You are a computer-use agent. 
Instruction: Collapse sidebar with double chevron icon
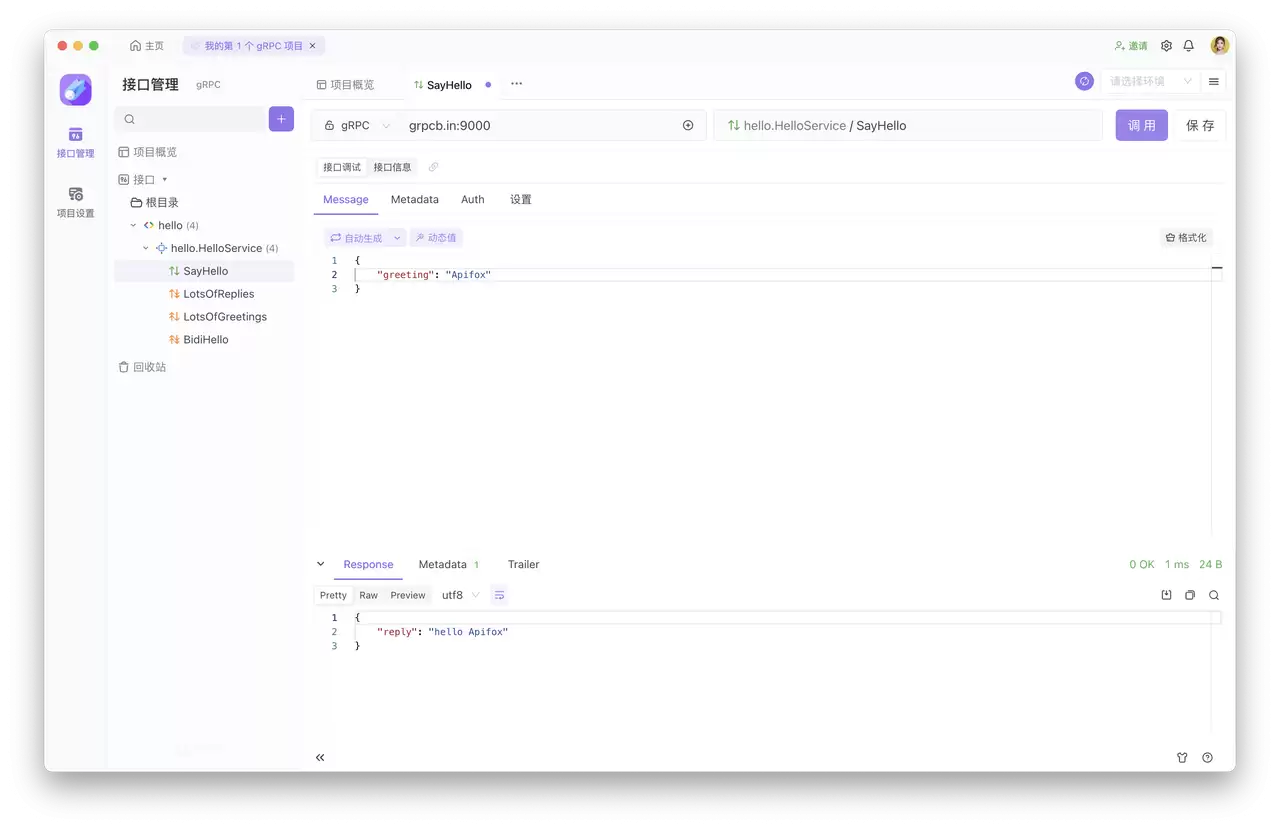coord(320,757)
